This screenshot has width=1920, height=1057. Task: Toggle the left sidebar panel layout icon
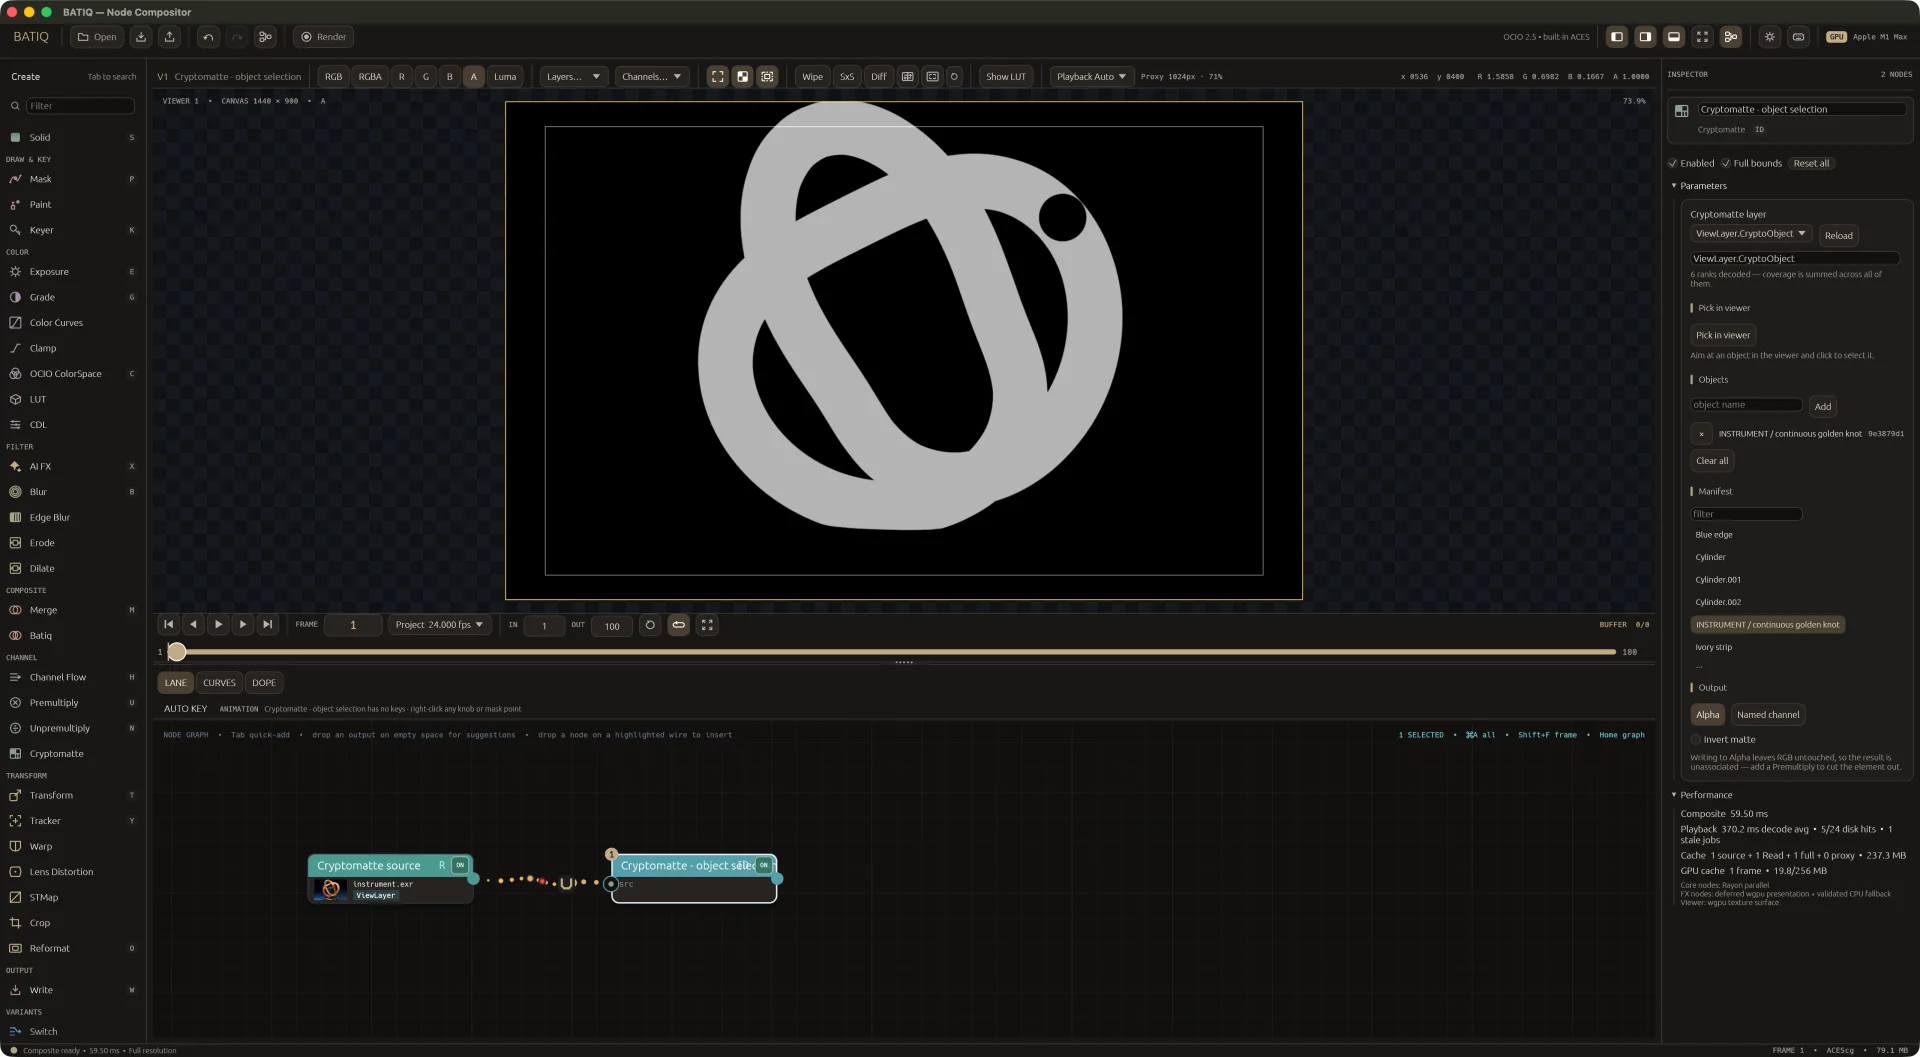[1617, 37]
